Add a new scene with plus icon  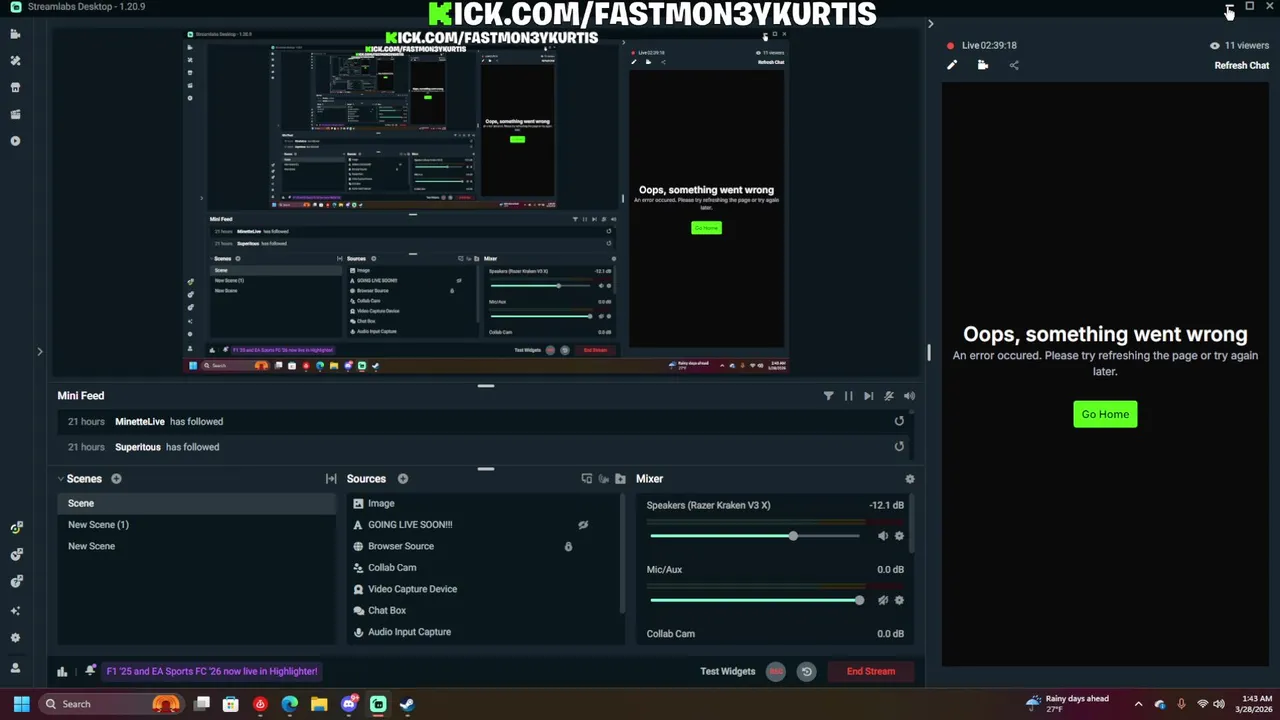point(116,479)
